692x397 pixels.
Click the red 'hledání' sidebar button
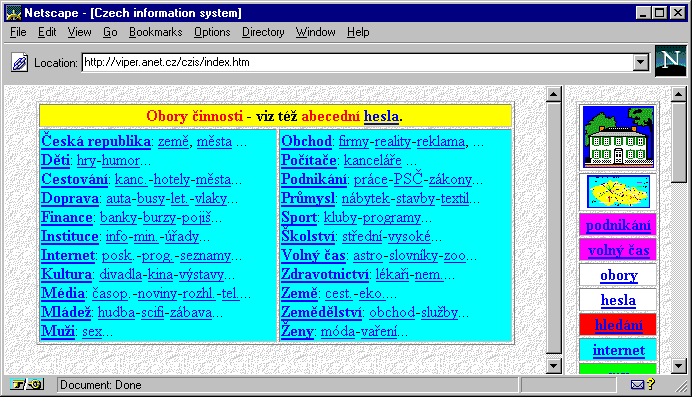(x=618, y=325)
